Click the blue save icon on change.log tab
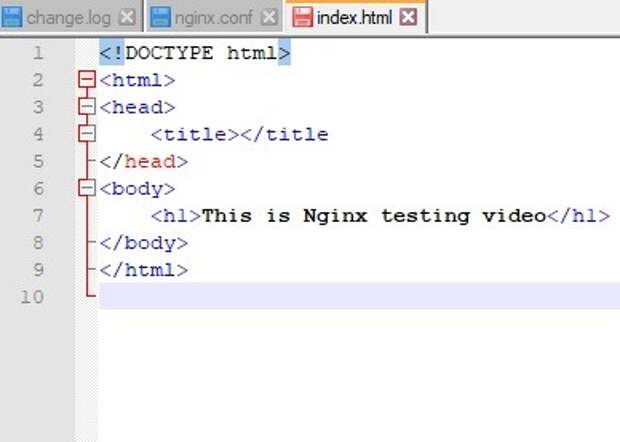The height and width of the screenshot is (442, 620). [12, 17]
